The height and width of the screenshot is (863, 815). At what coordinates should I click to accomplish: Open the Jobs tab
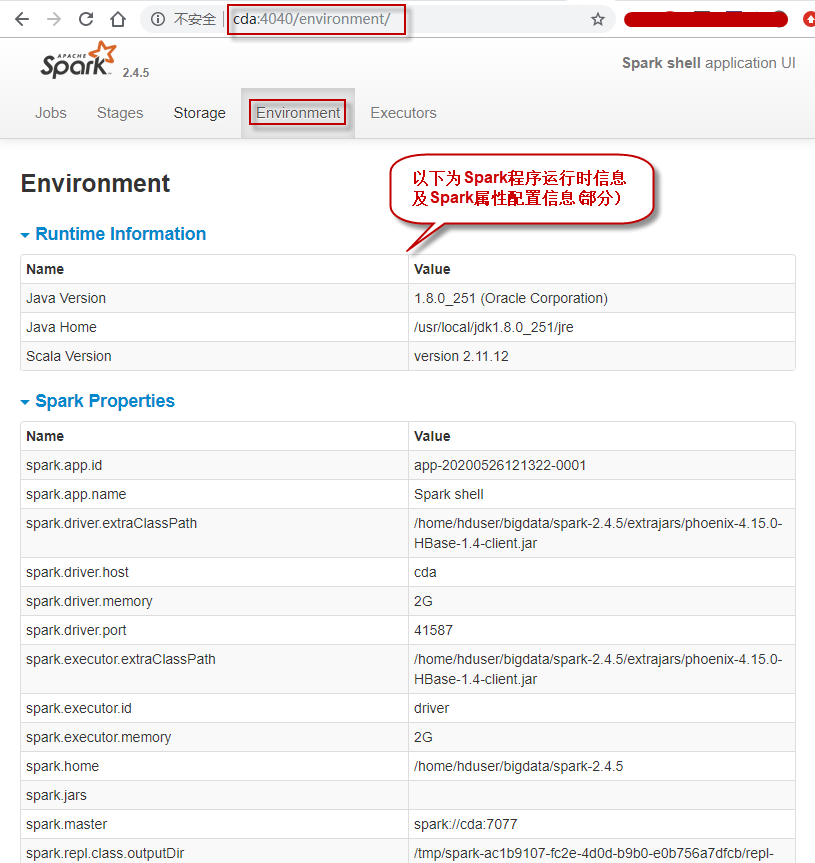pos(51,113)
